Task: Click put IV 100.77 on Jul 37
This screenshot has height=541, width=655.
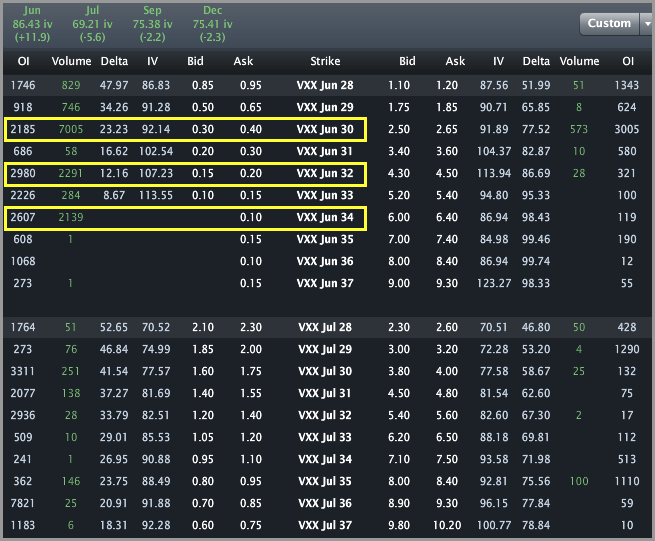Action: [494, 525]
